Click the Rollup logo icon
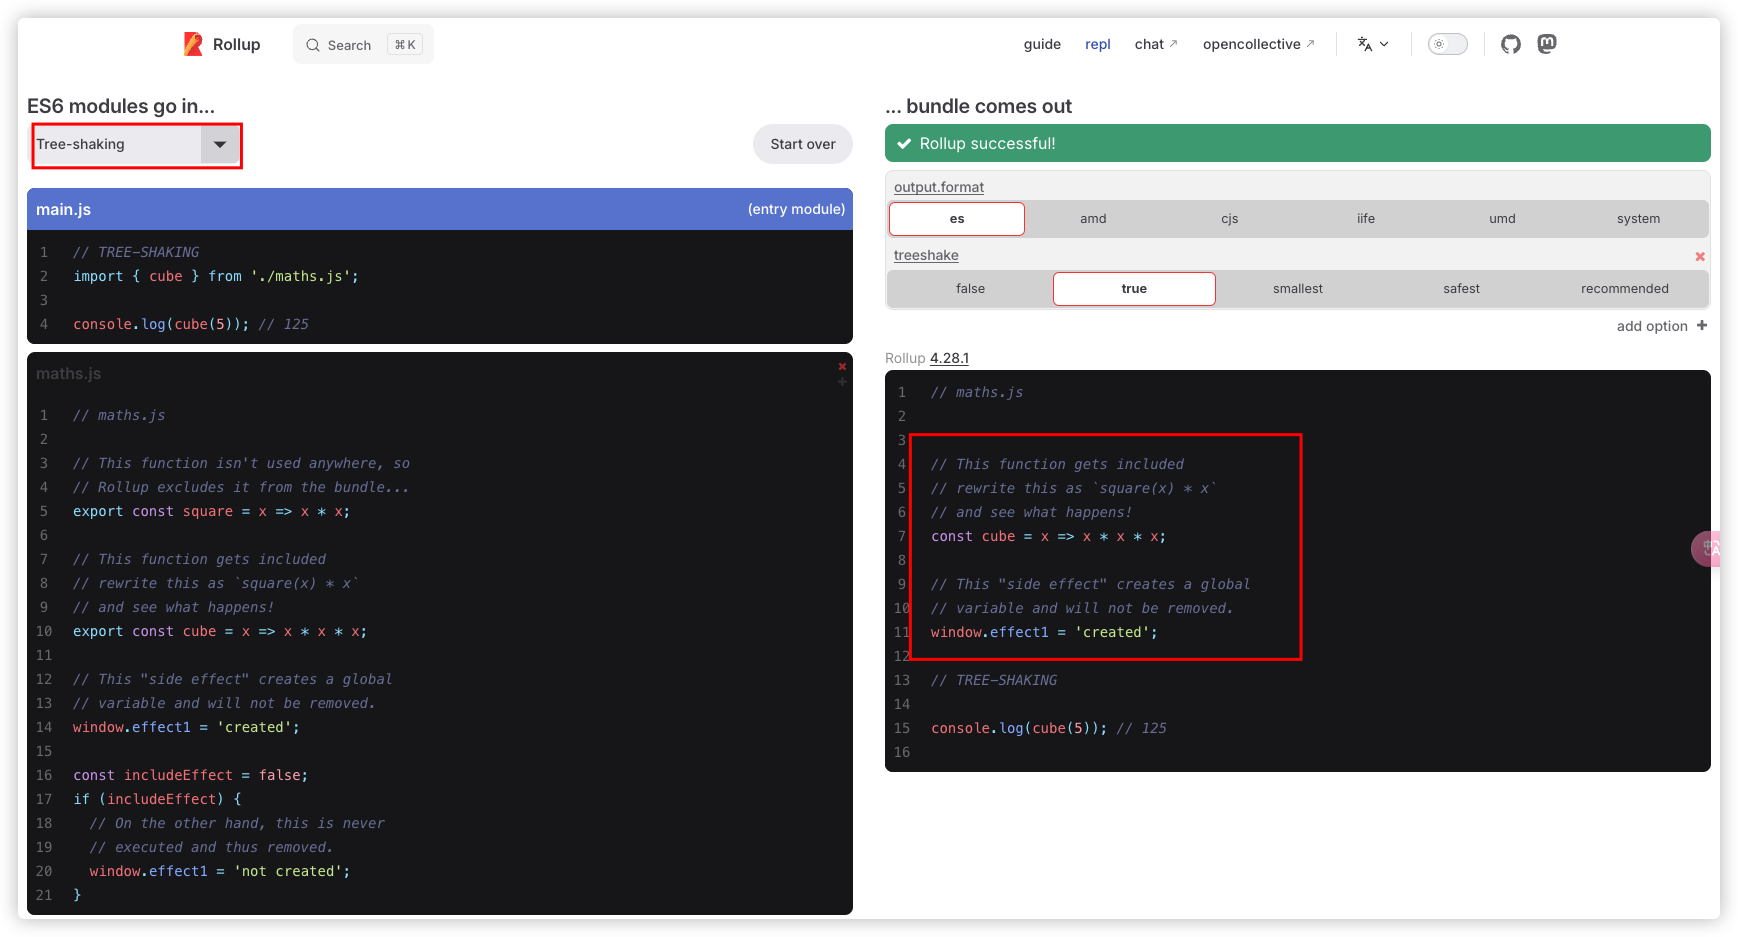 tap(193, 44)
